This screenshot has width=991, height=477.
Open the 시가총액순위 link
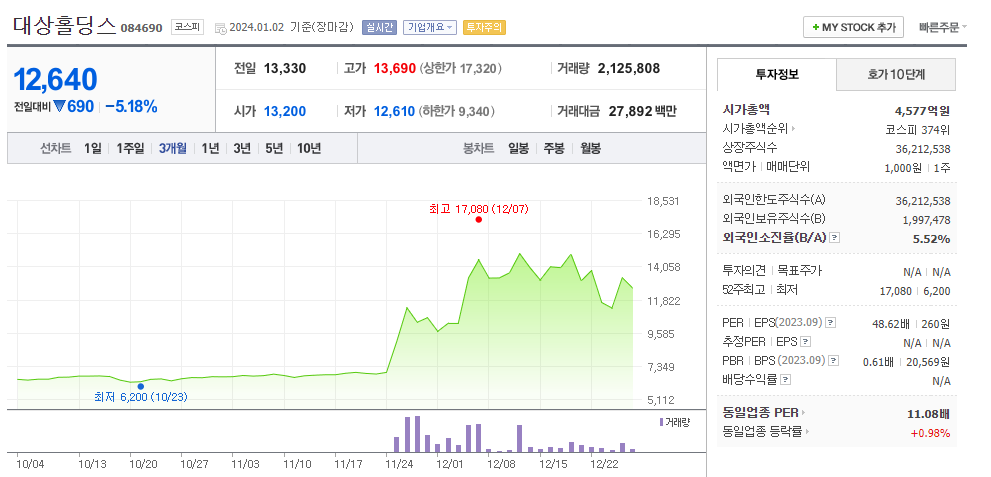pos(755,129)
